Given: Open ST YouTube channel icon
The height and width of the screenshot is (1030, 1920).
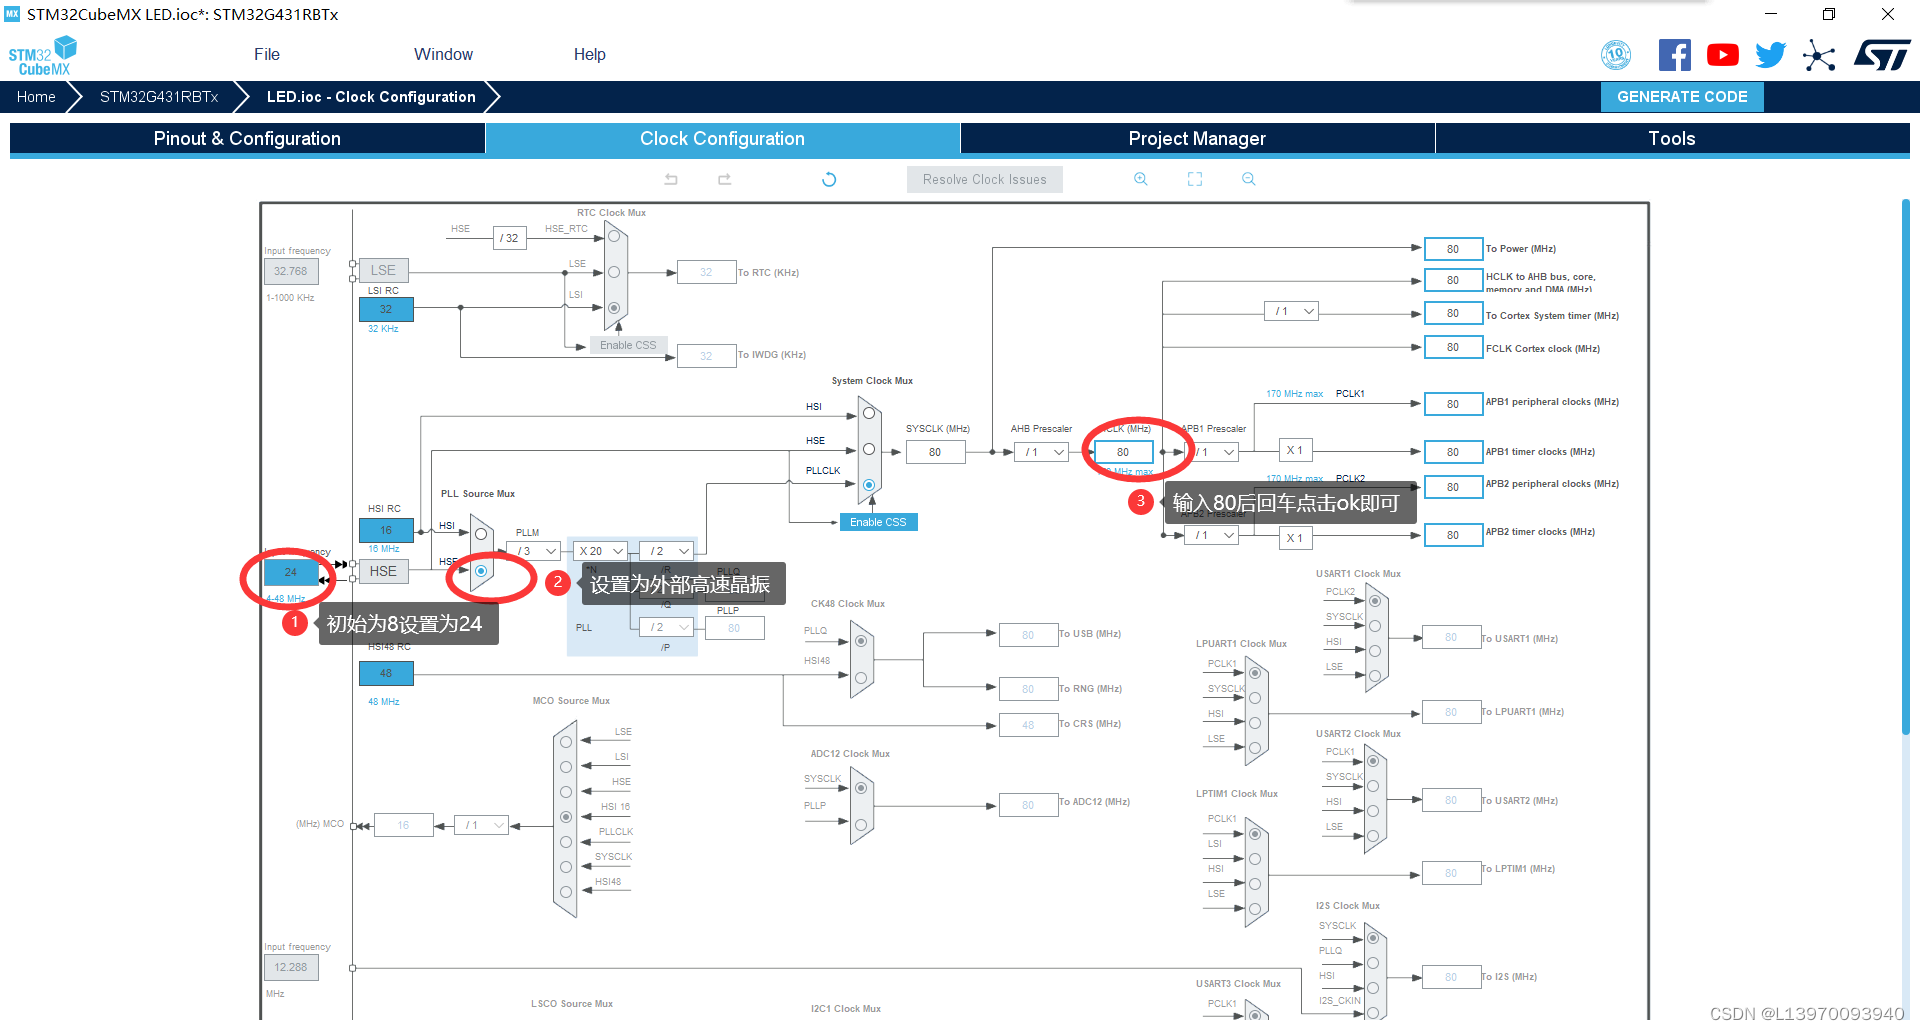Looking at the screenshot, I should click(1722, 55).
